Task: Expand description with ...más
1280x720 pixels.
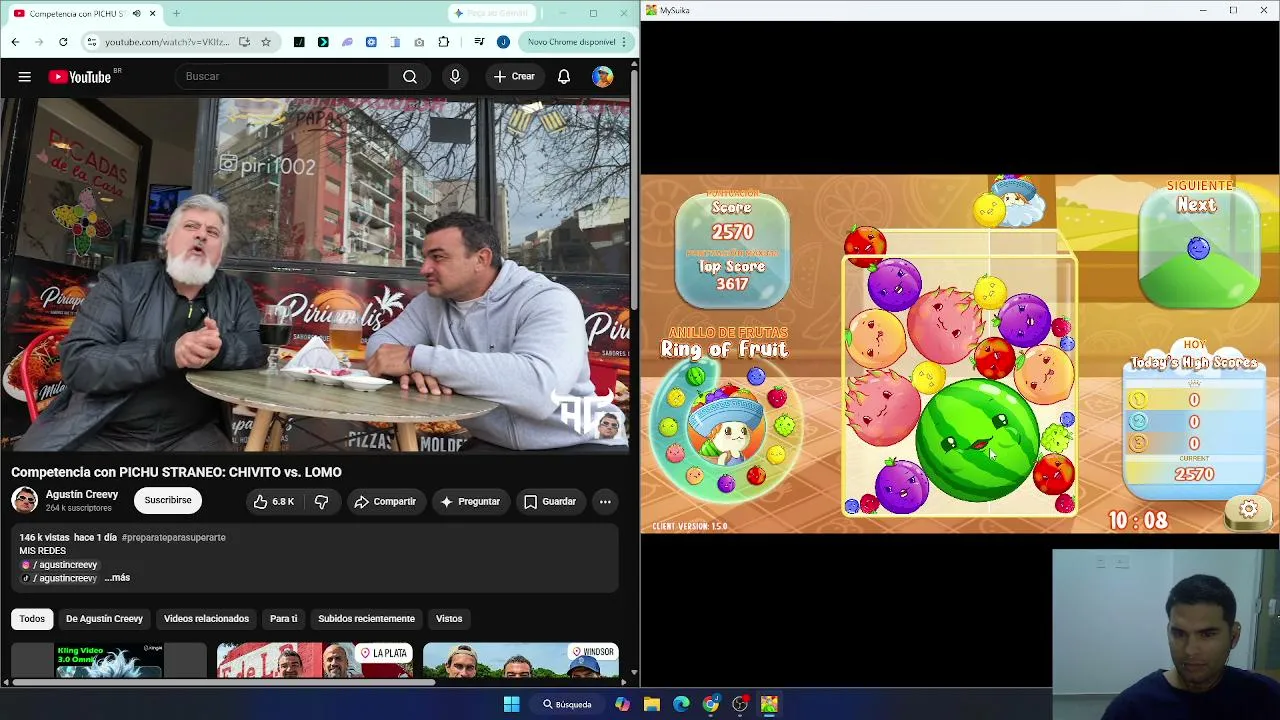Action: point(117,578)
